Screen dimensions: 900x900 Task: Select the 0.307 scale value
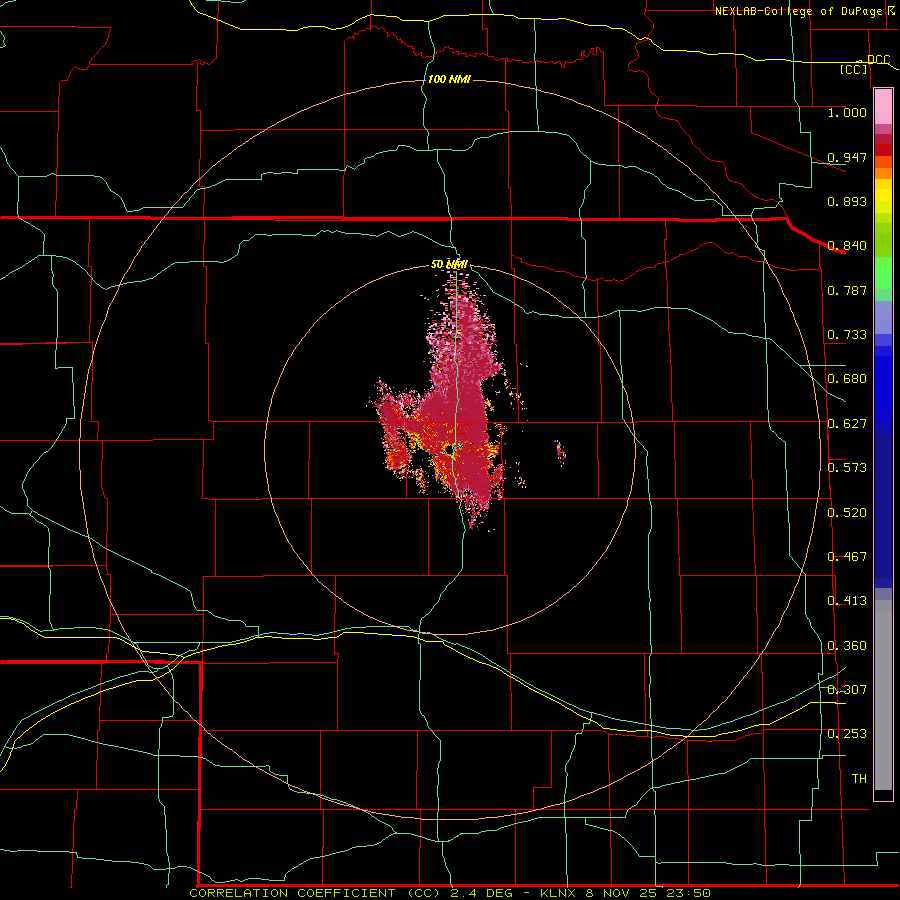[847, 690]
